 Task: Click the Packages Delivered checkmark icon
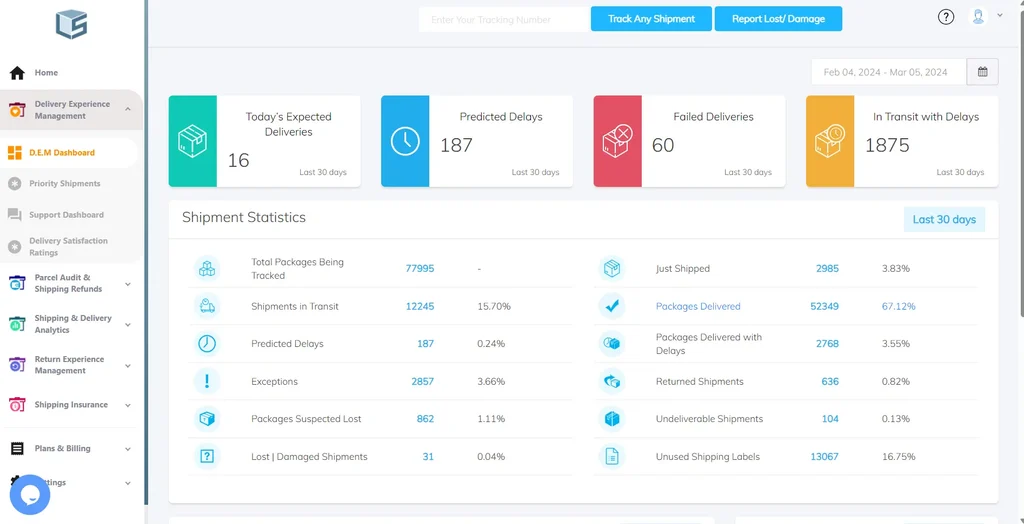click(x=612, y=306)
